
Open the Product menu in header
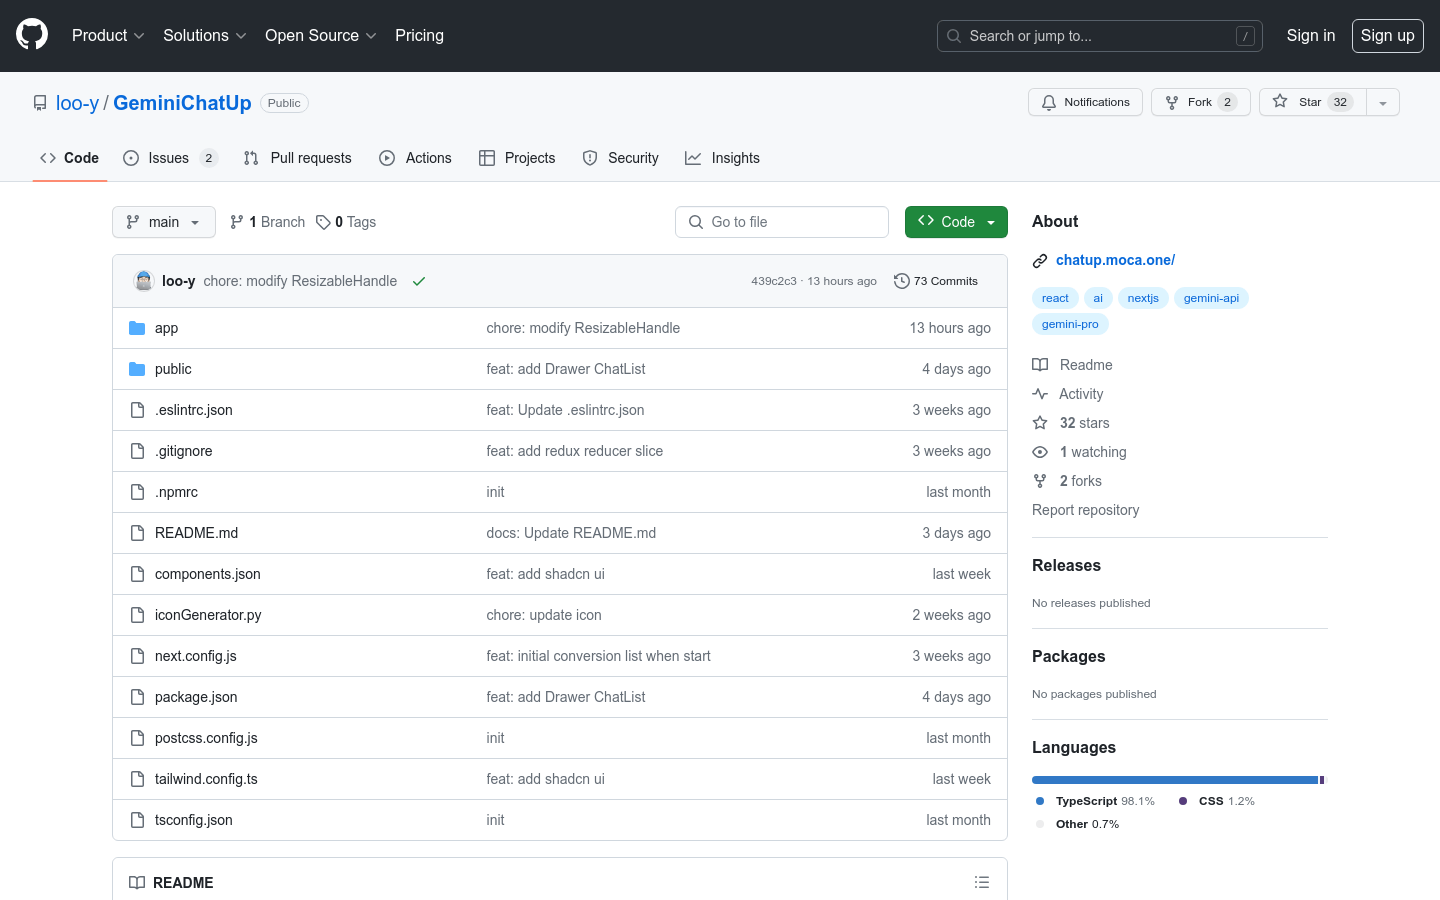108,35
